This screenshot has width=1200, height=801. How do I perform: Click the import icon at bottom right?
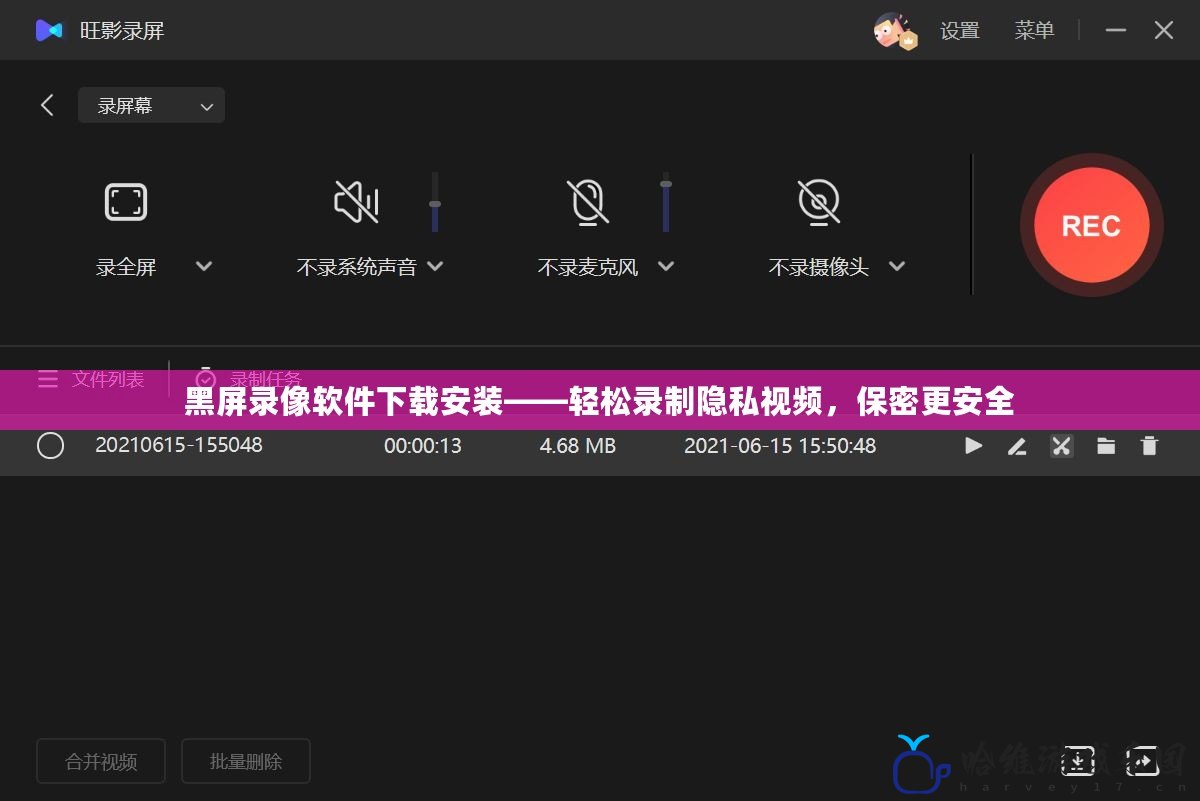(1079, 761)
